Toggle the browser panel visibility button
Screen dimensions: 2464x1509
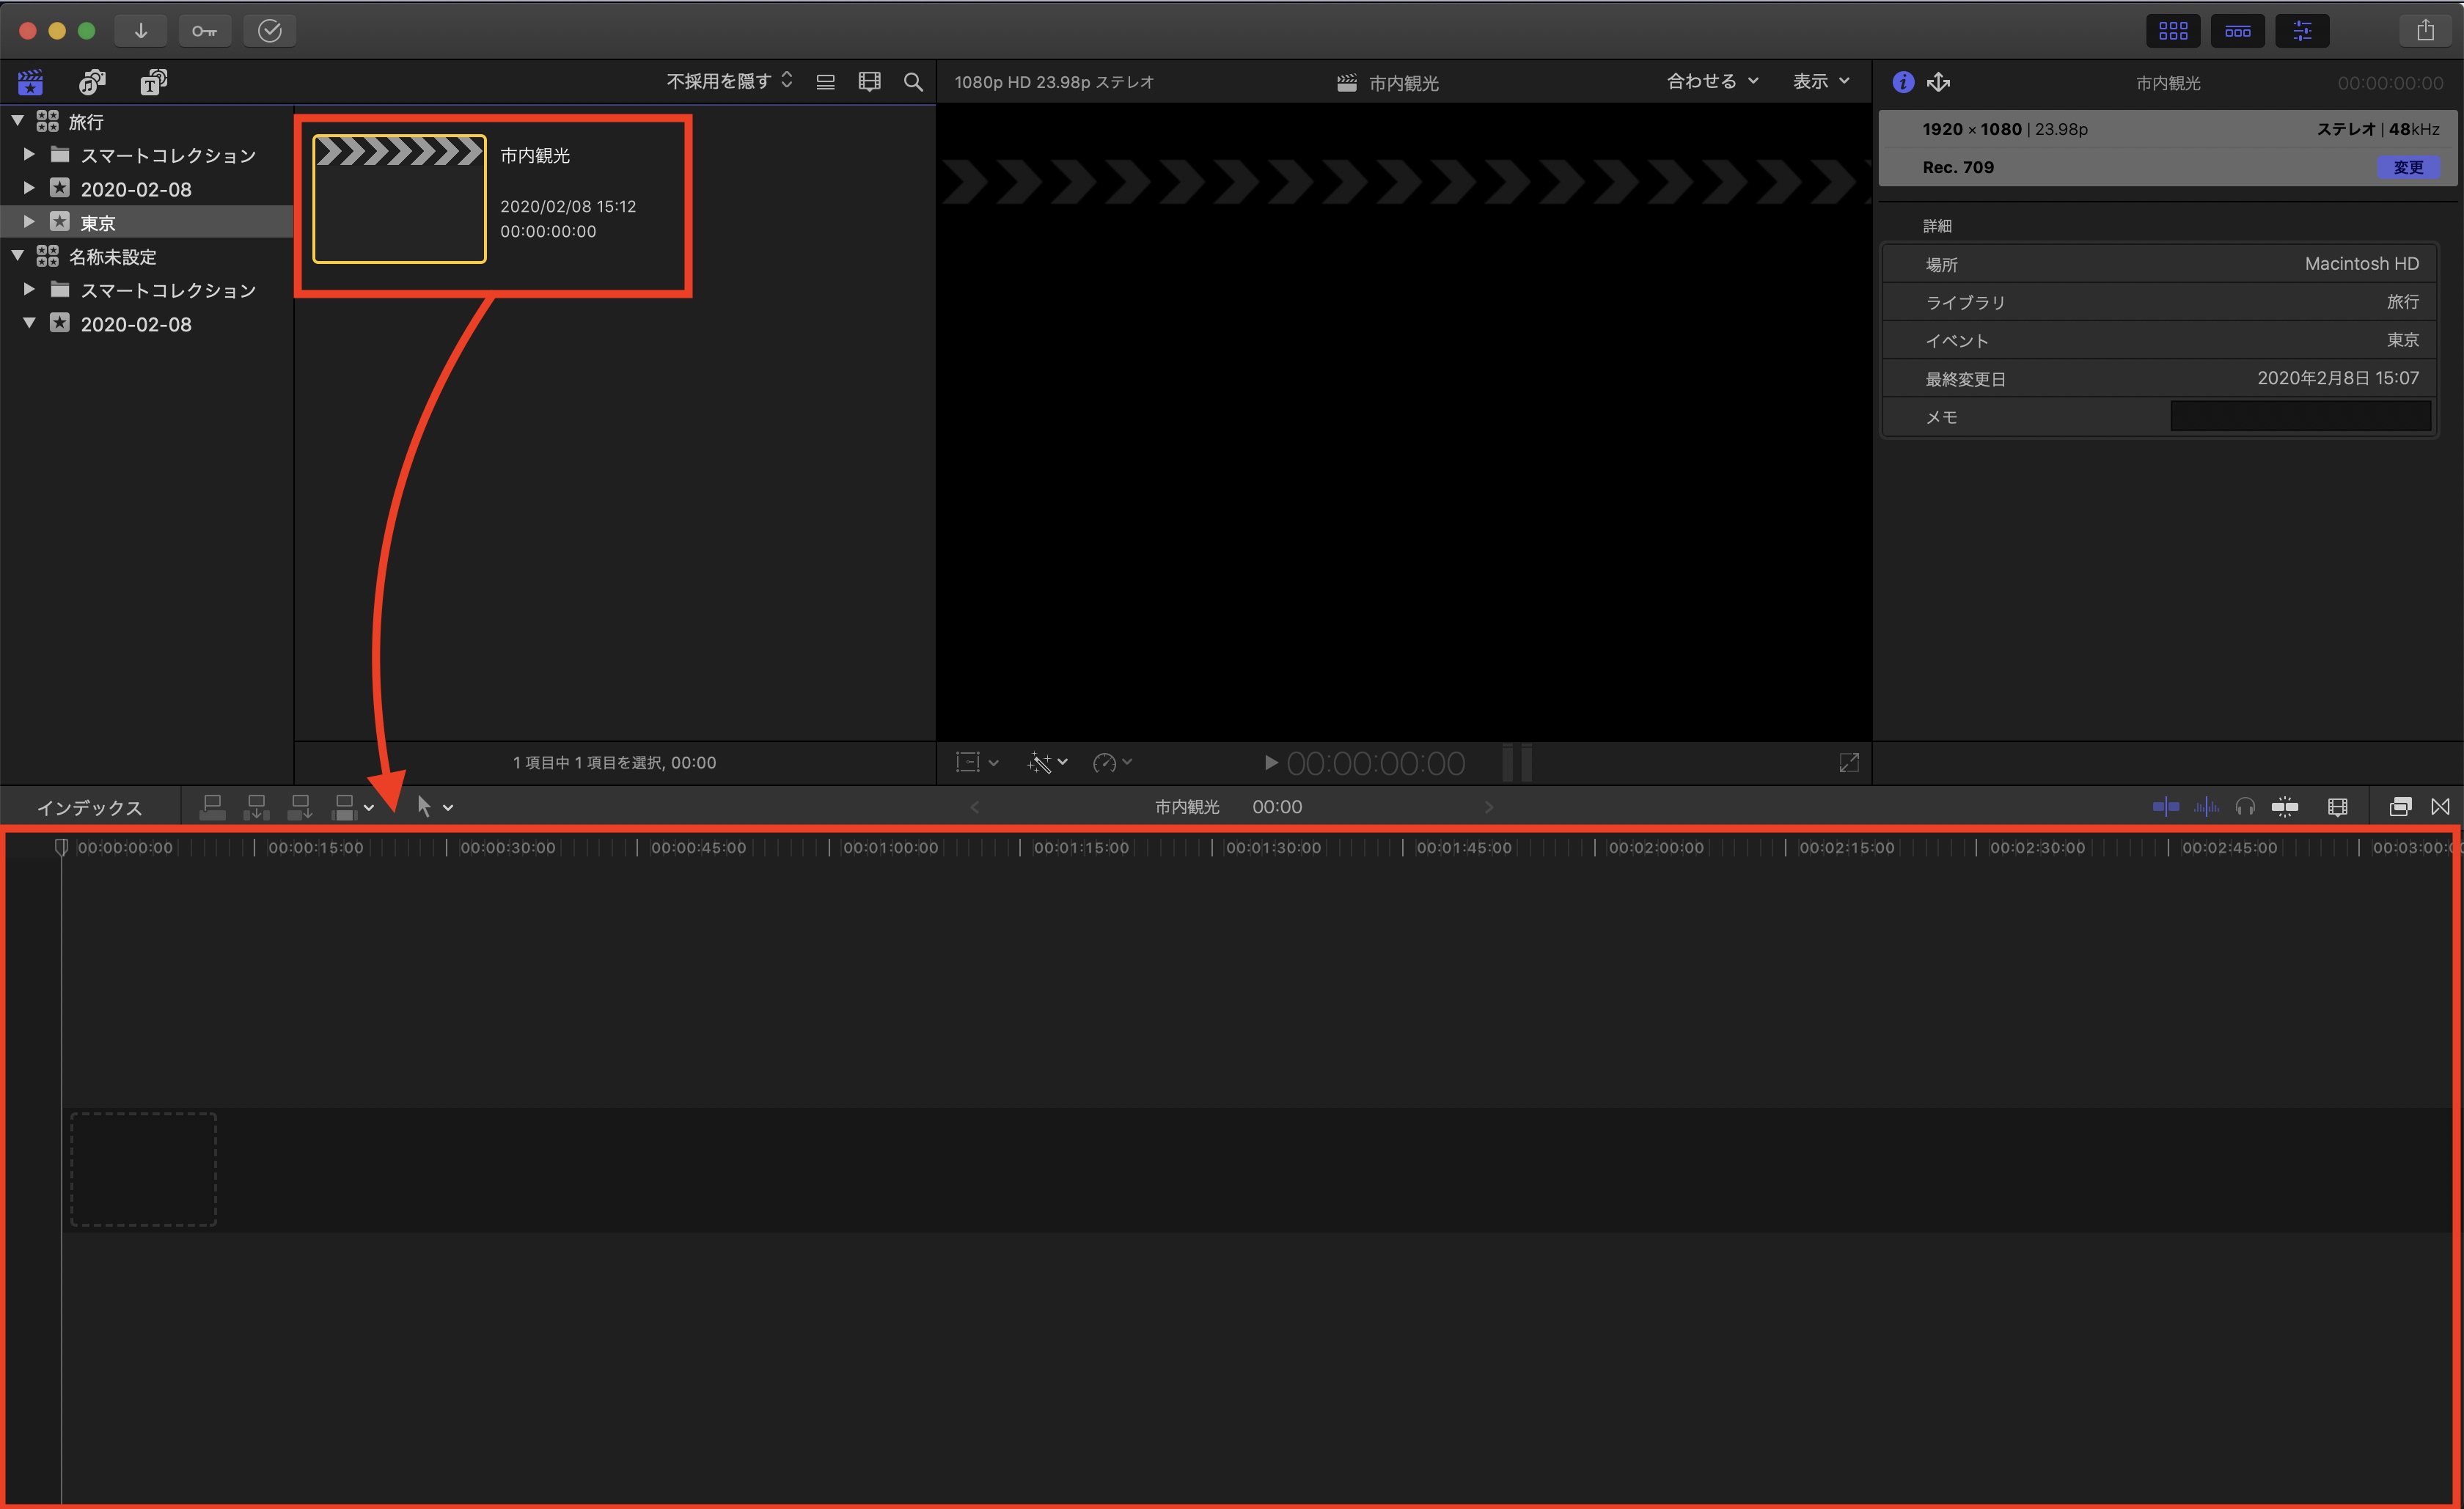click(2173, 30)
